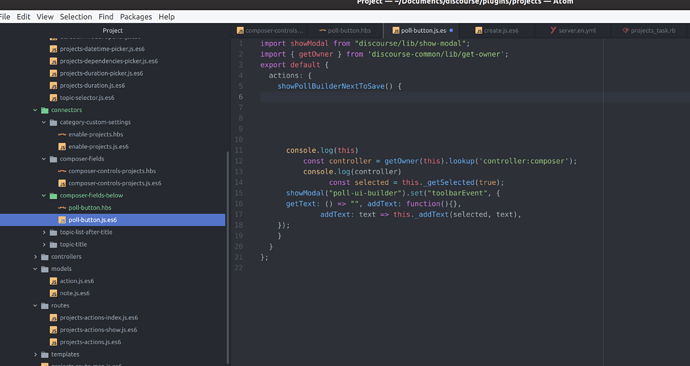Expand the topic-title folder
The height and width of the screenshot is (366, 690).
click(44, 244)
